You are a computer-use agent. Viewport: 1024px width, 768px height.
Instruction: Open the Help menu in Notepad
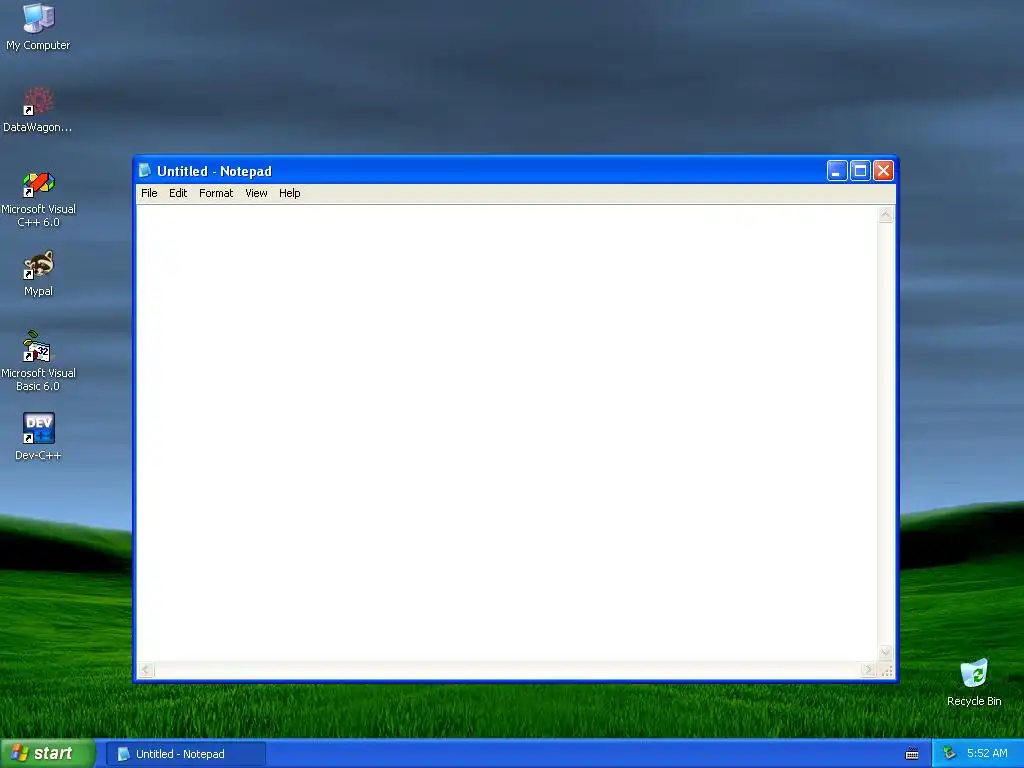[289, 193]
